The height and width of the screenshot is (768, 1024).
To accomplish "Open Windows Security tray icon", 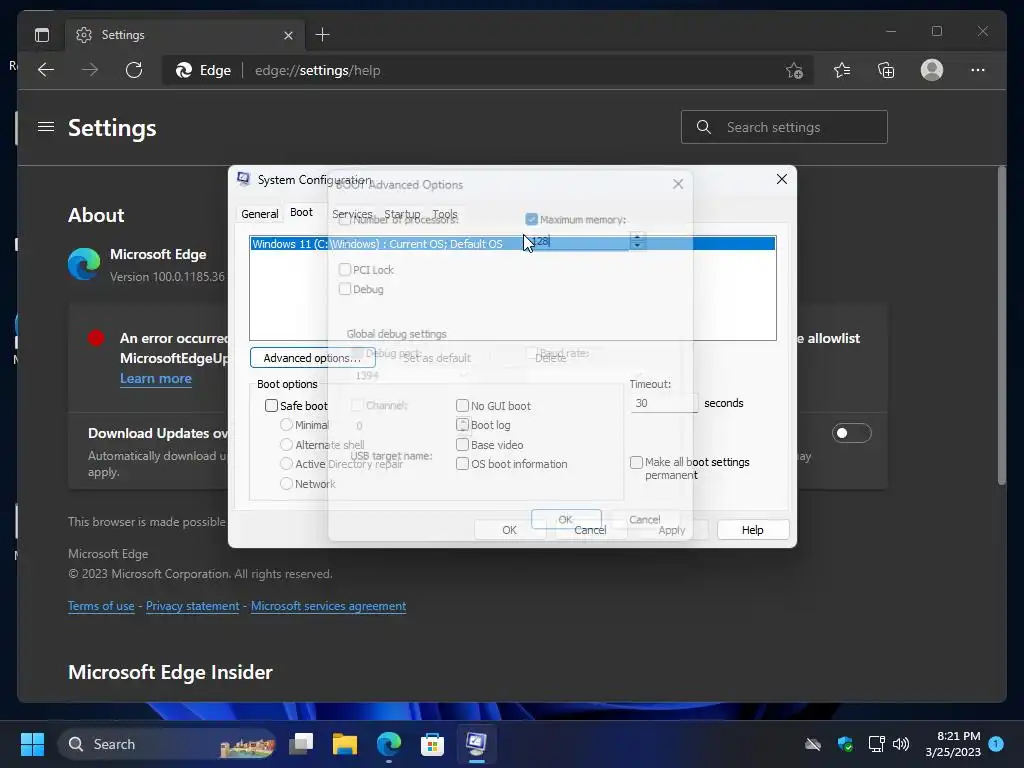I will [845, 744].
